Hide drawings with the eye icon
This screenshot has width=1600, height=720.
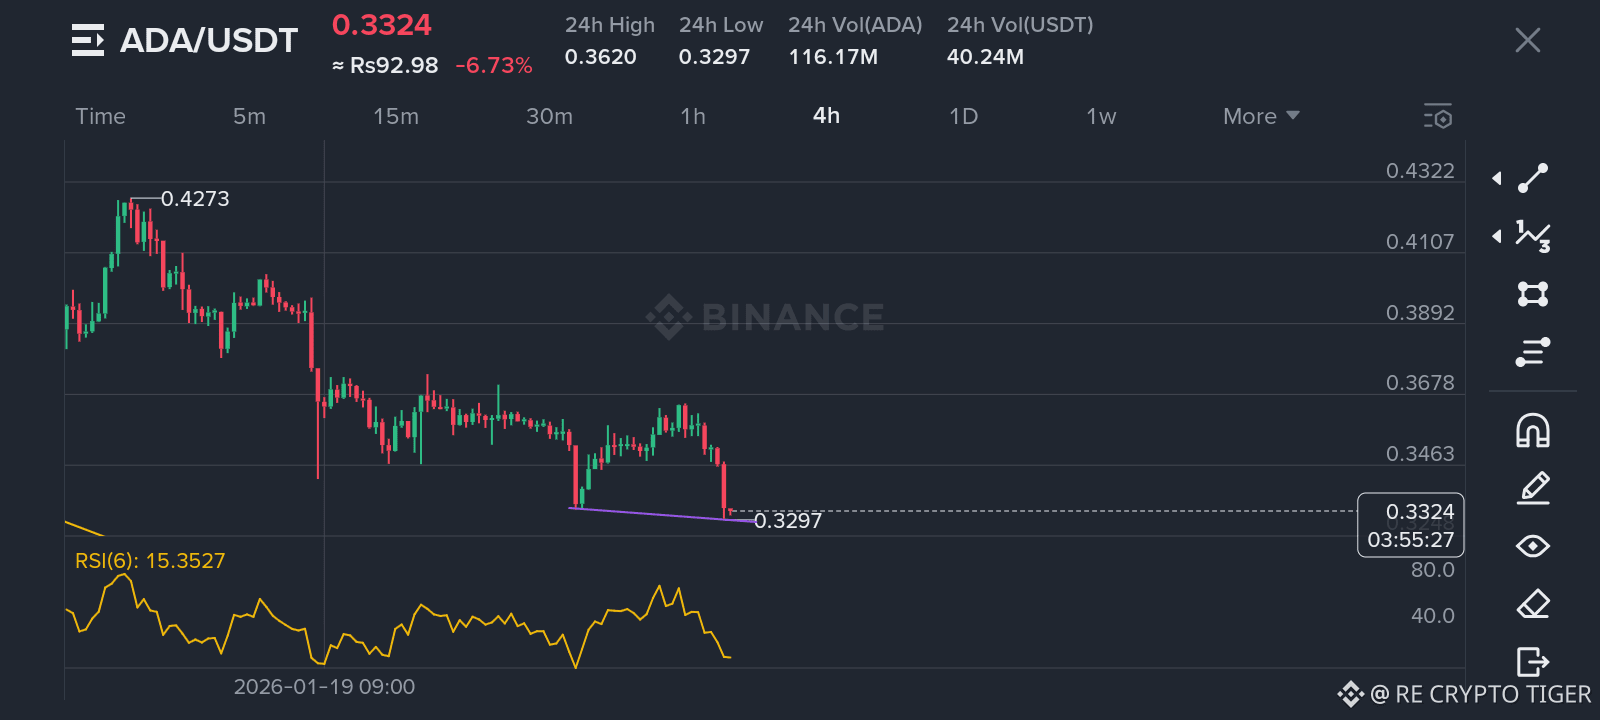[1533, 546]
